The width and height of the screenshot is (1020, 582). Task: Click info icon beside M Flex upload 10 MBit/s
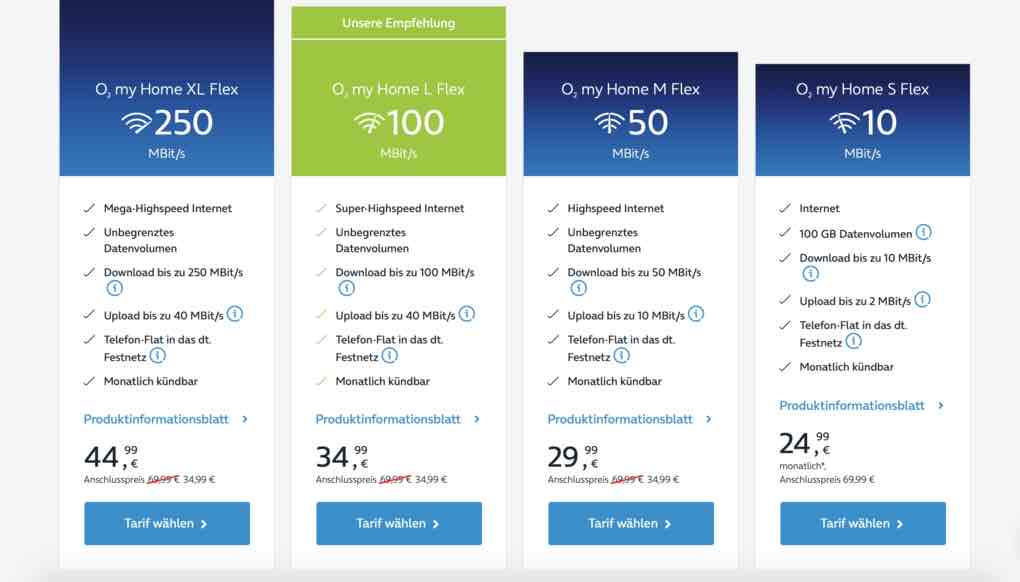point(696,314)
